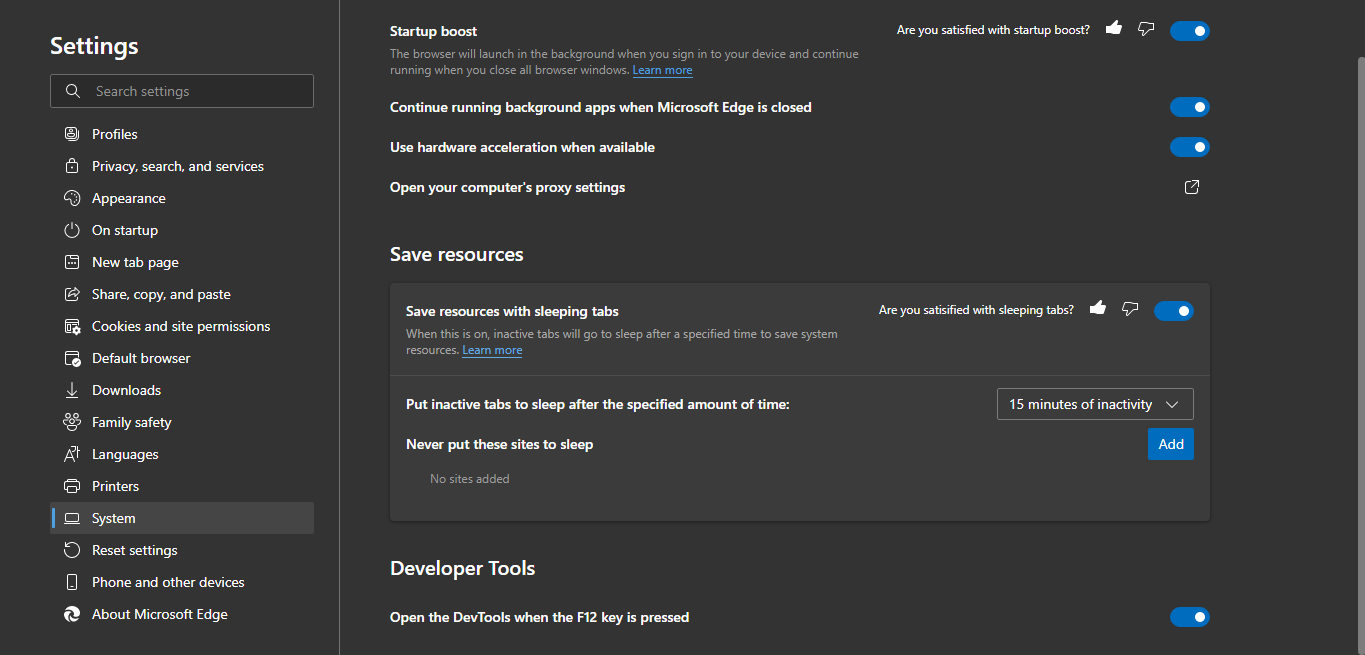Click the Search settings field
1365x655 pixels.
[x=181, y=90]
